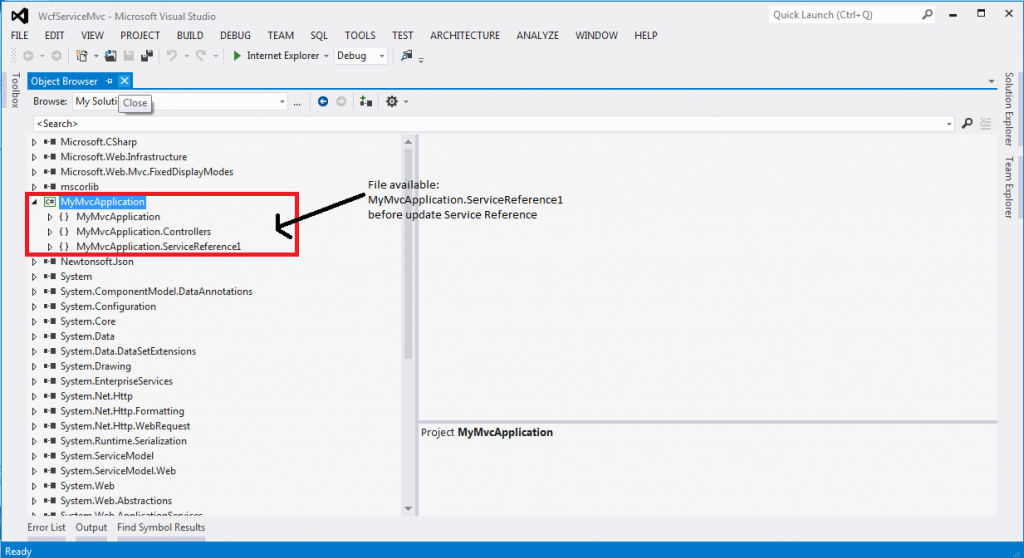Open the document tabs overflow dropdown

tap(991, 82)
